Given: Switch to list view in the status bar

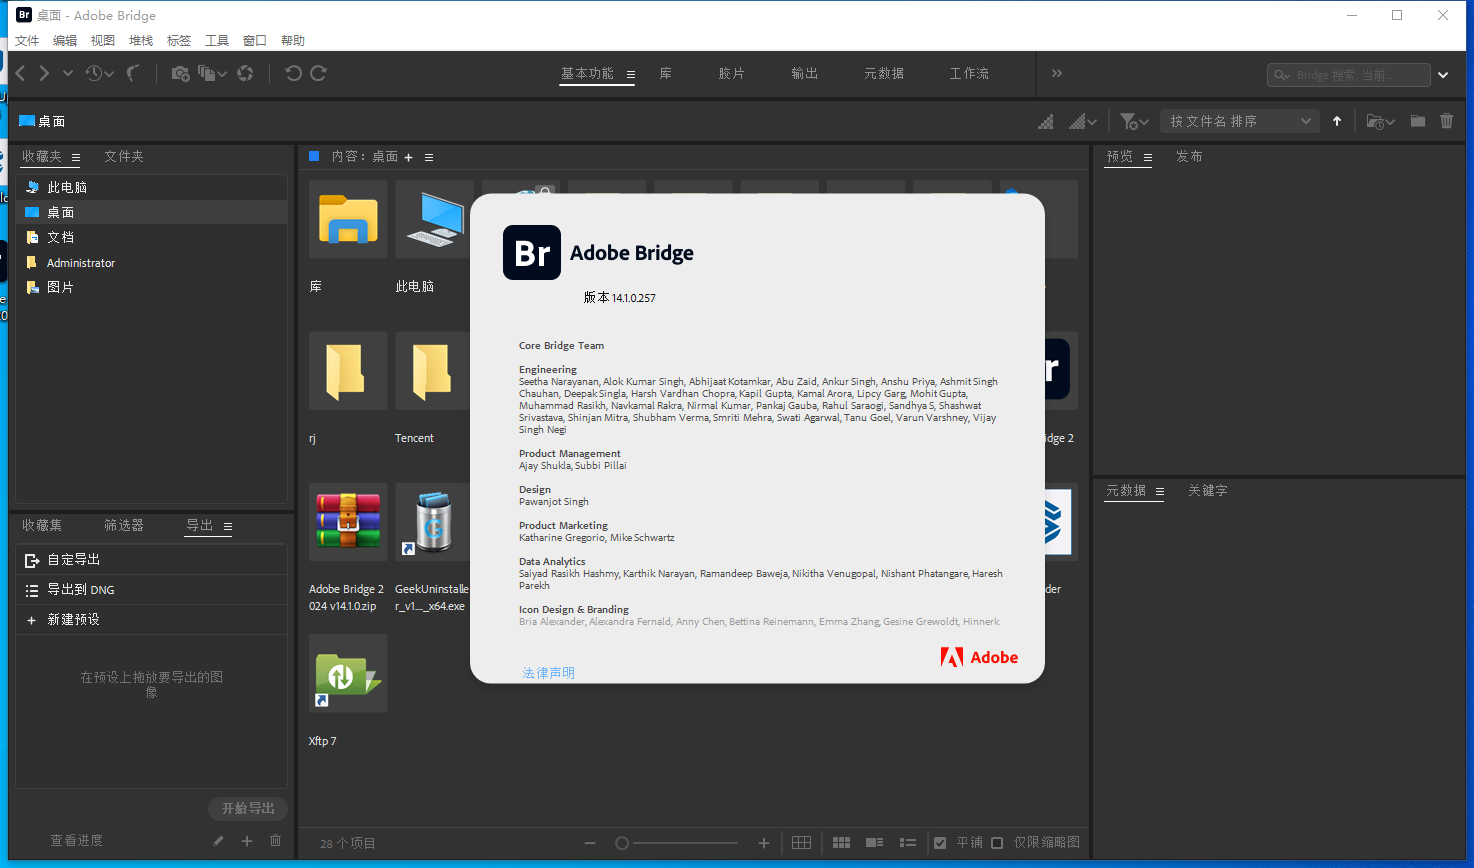Looking at the screenshot, I should (908, 843).
